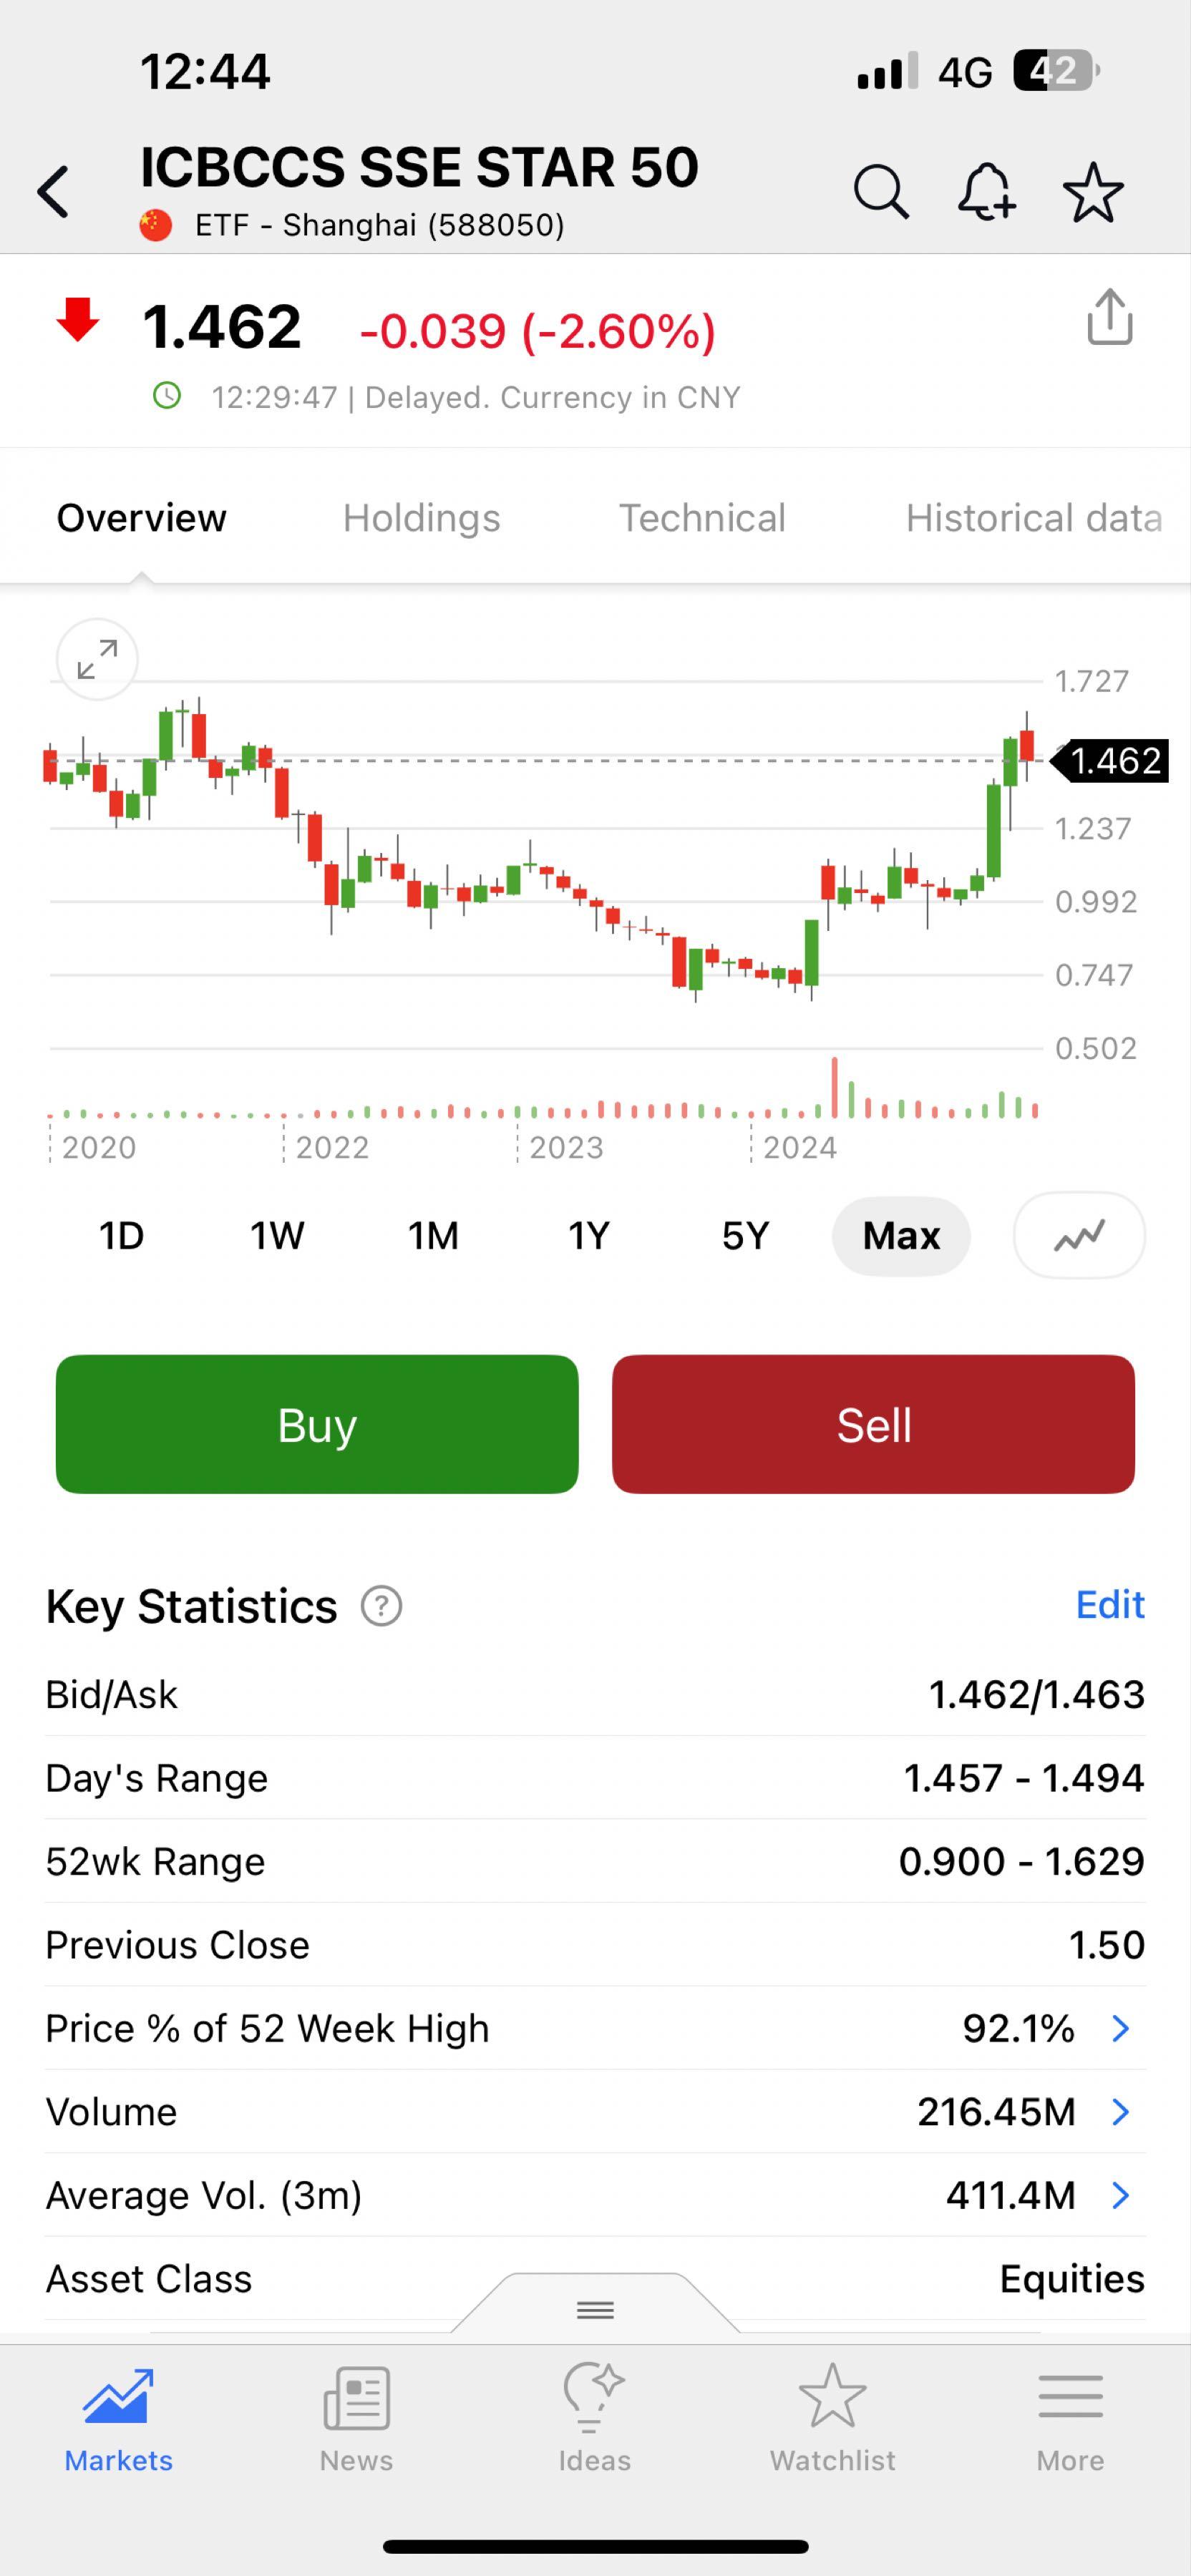1191x2576 pixels.
Task: Open News from bottom navigation
Action: (356, 2418)
